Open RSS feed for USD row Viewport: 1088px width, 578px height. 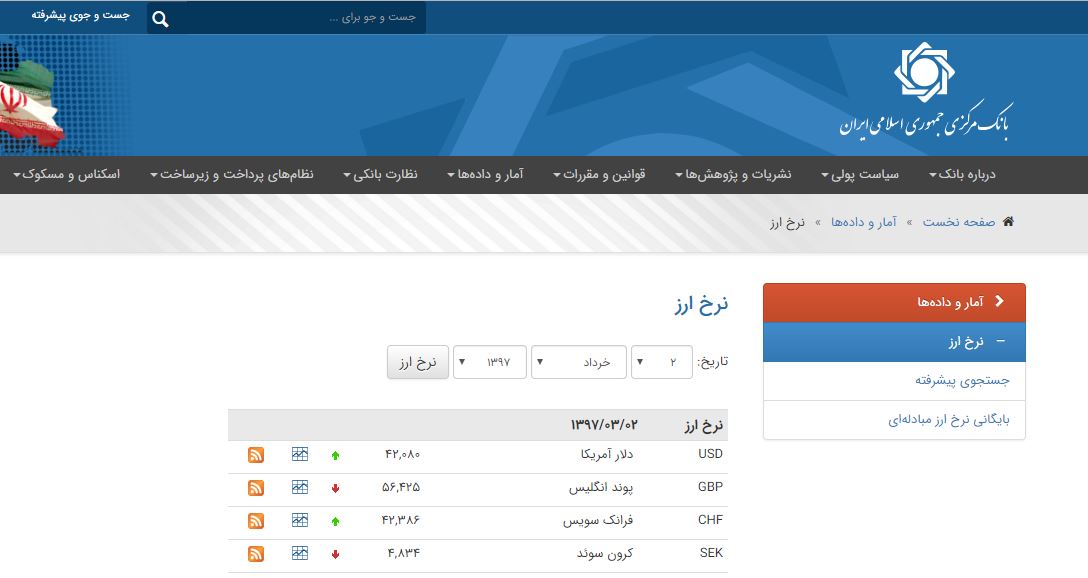click(256, 455)
